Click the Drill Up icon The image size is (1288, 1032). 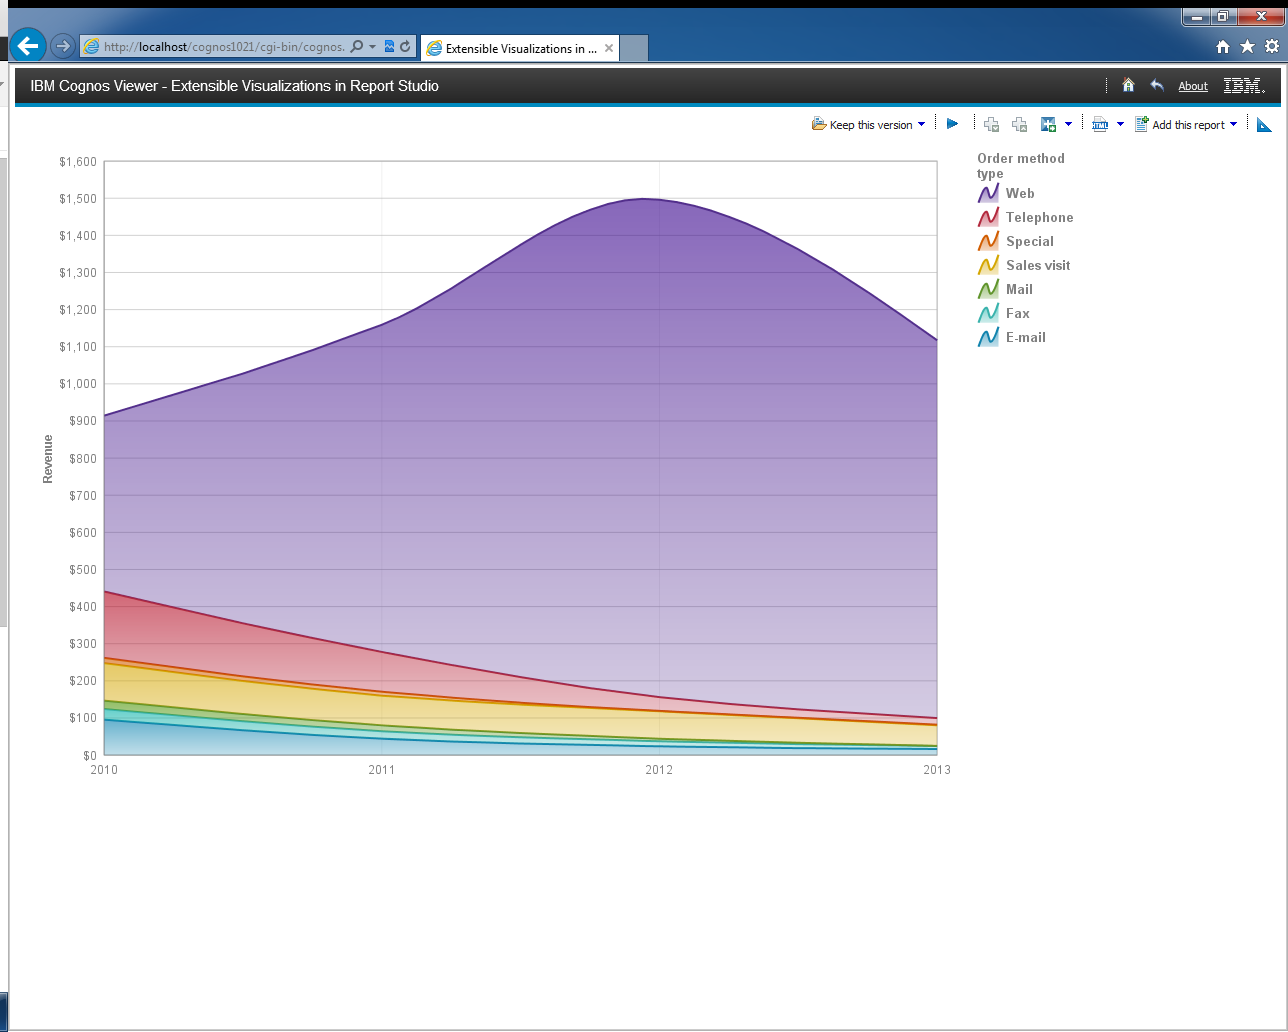click(x=1019, y=124)
